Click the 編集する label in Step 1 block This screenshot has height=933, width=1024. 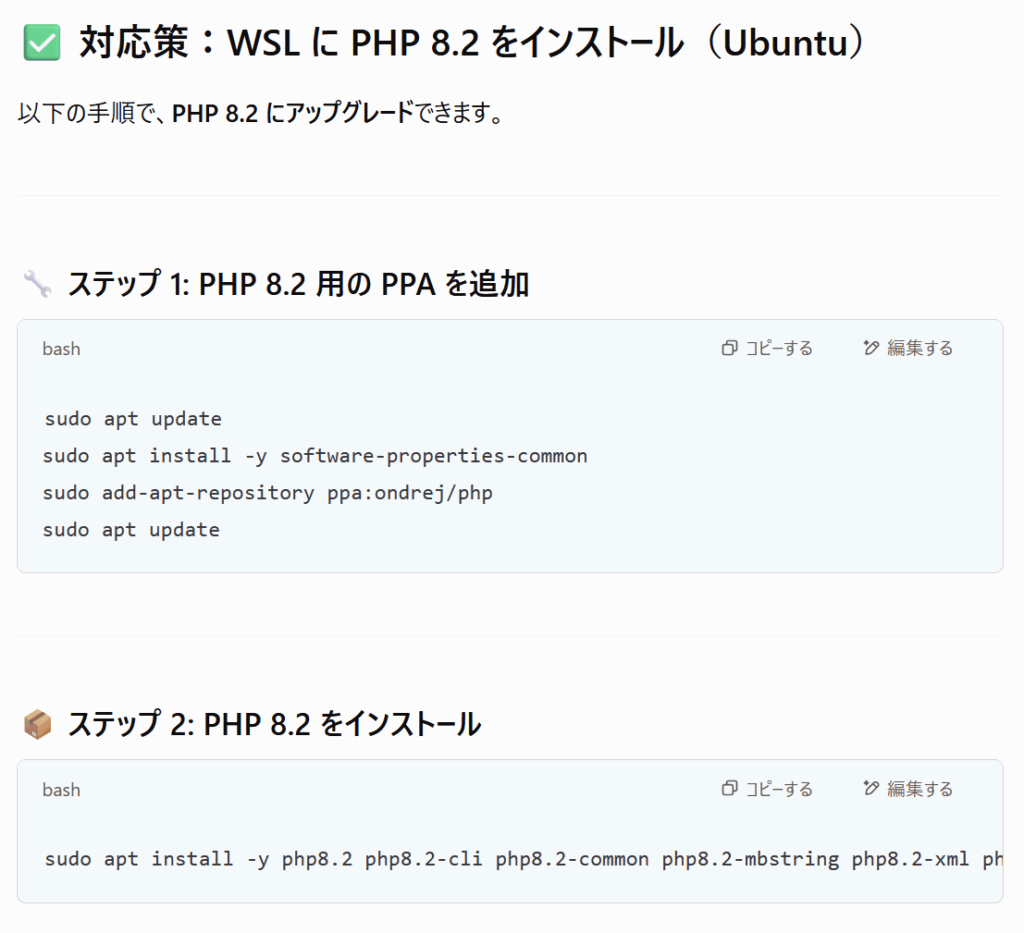pos(920,348)
